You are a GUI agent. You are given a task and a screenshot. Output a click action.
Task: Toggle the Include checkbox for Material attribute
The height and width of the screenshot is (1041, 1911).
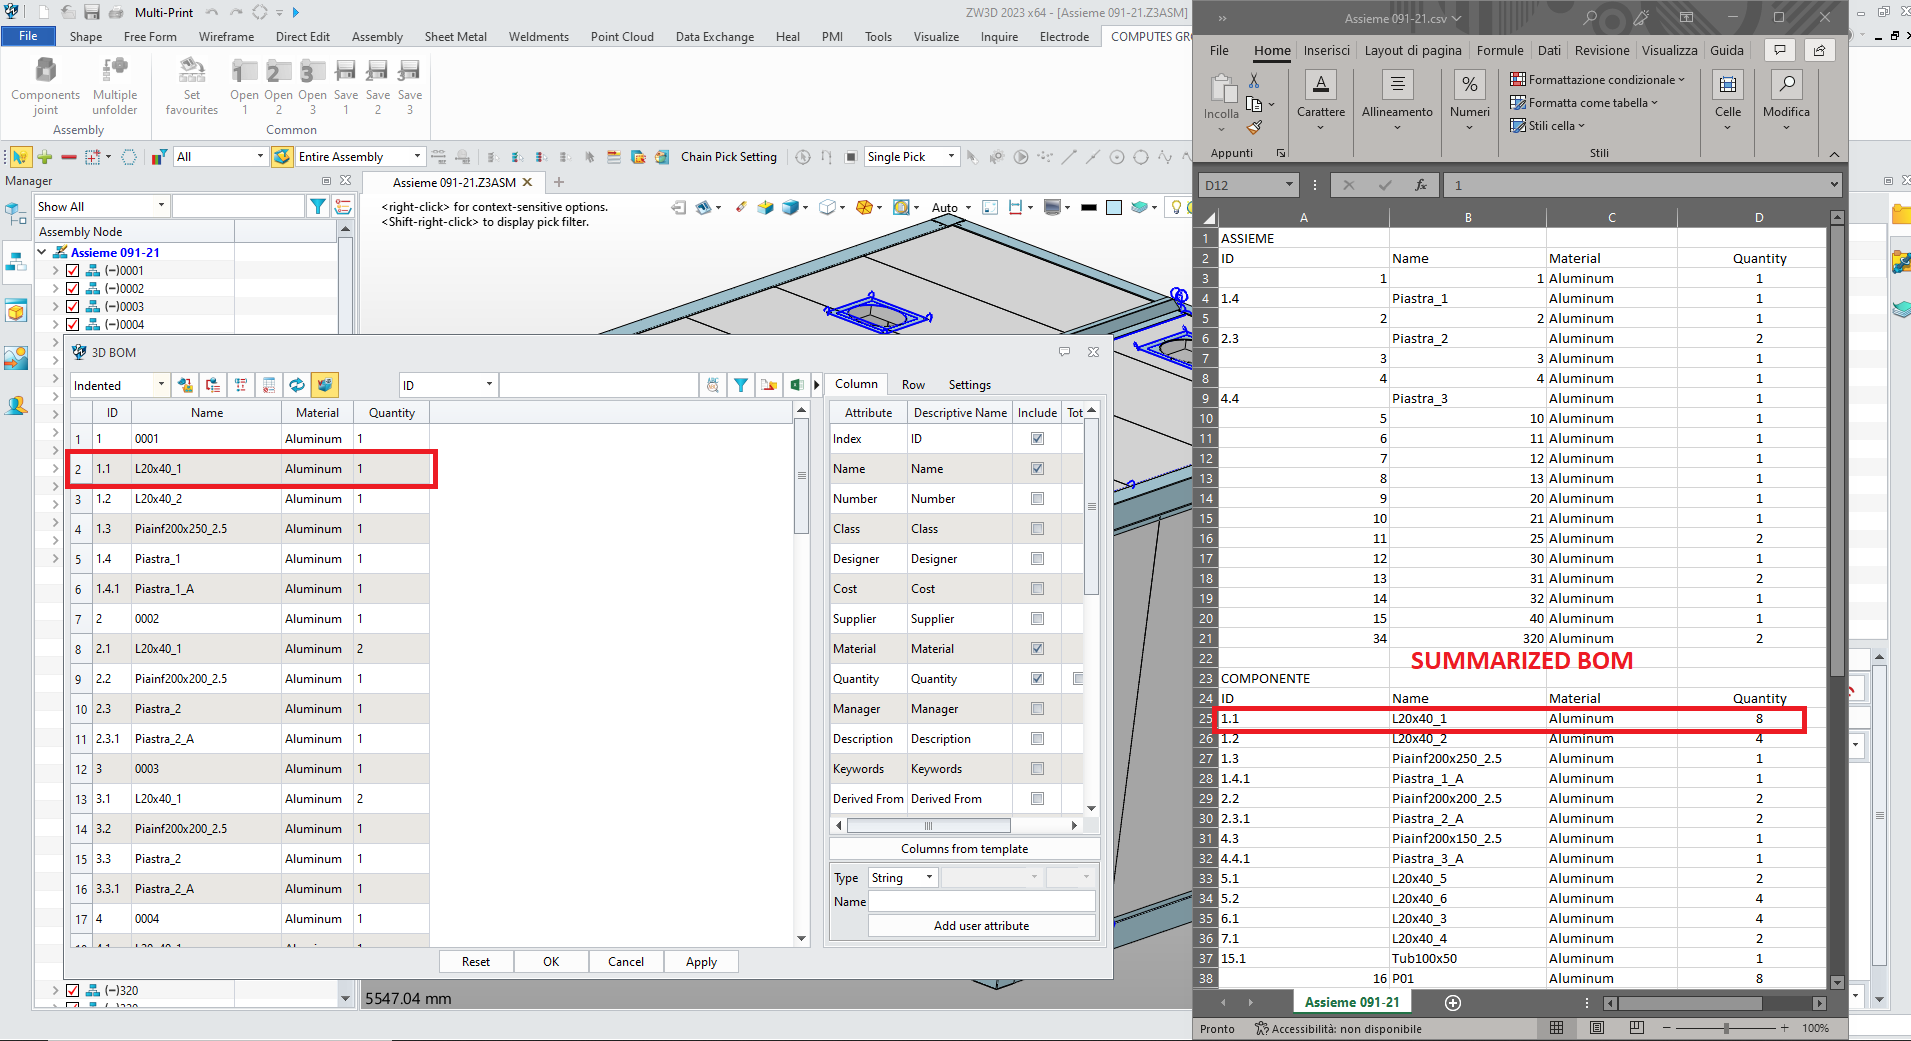(x=1037, y=648)
